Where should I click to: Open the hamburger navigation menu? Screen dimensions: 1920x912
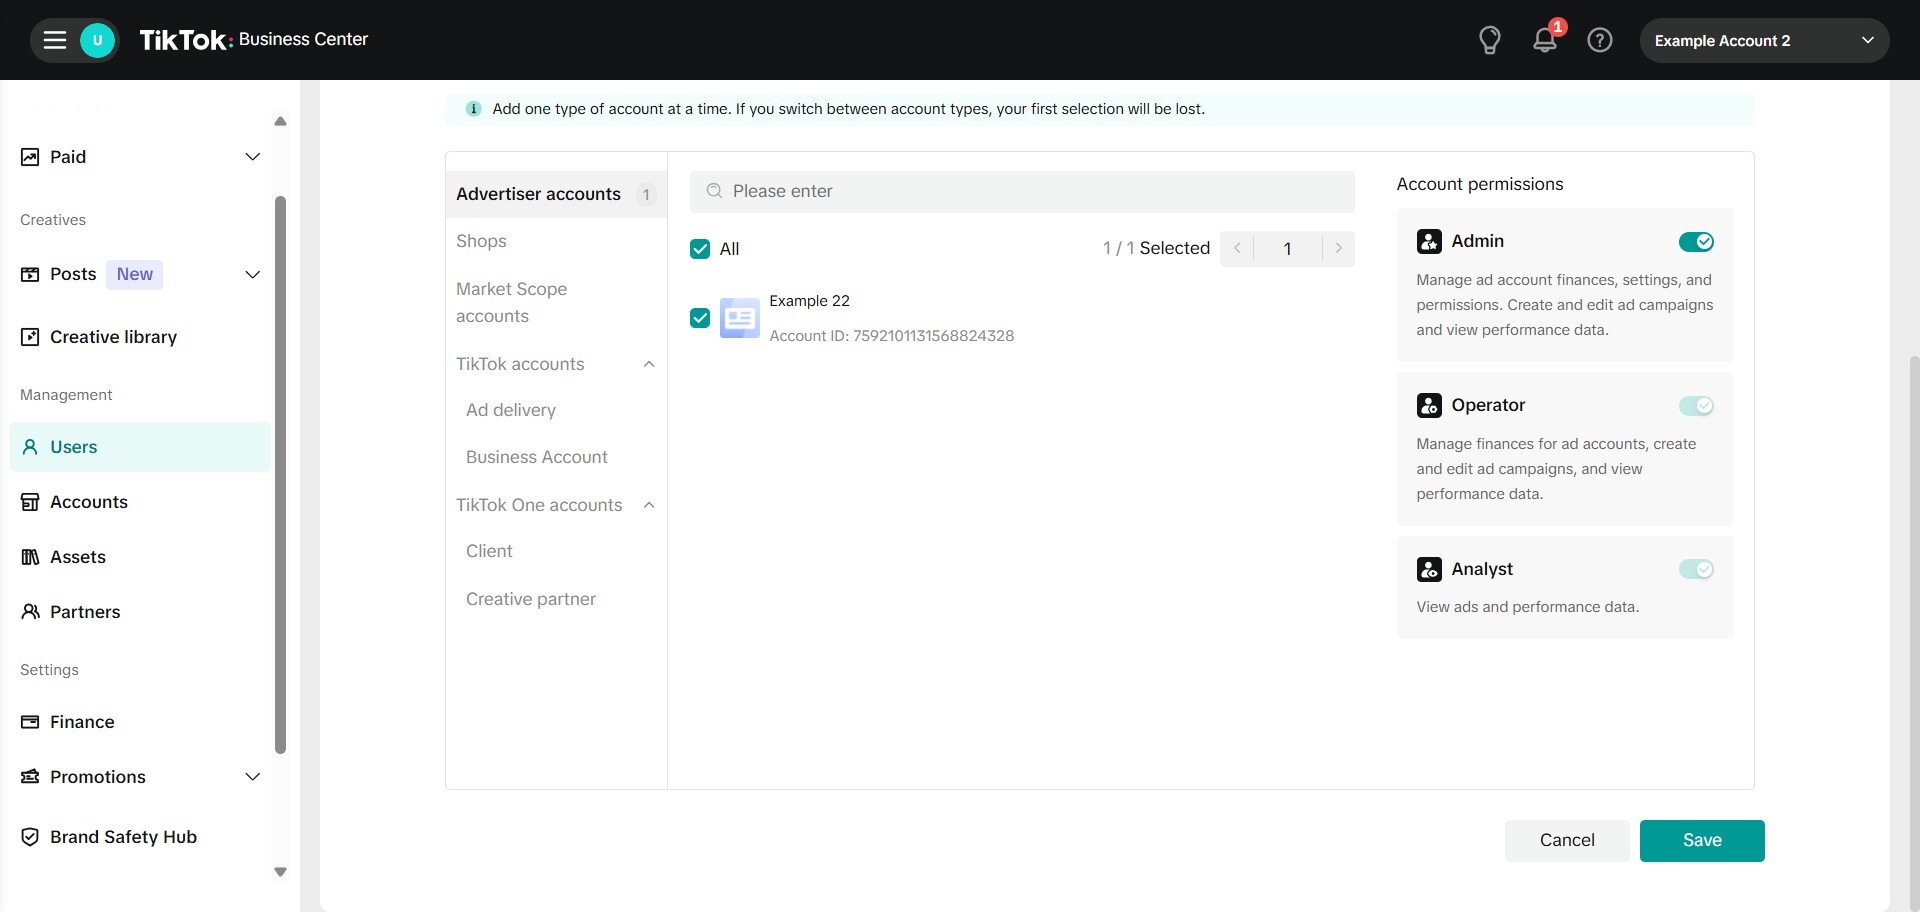pos(55,40)
